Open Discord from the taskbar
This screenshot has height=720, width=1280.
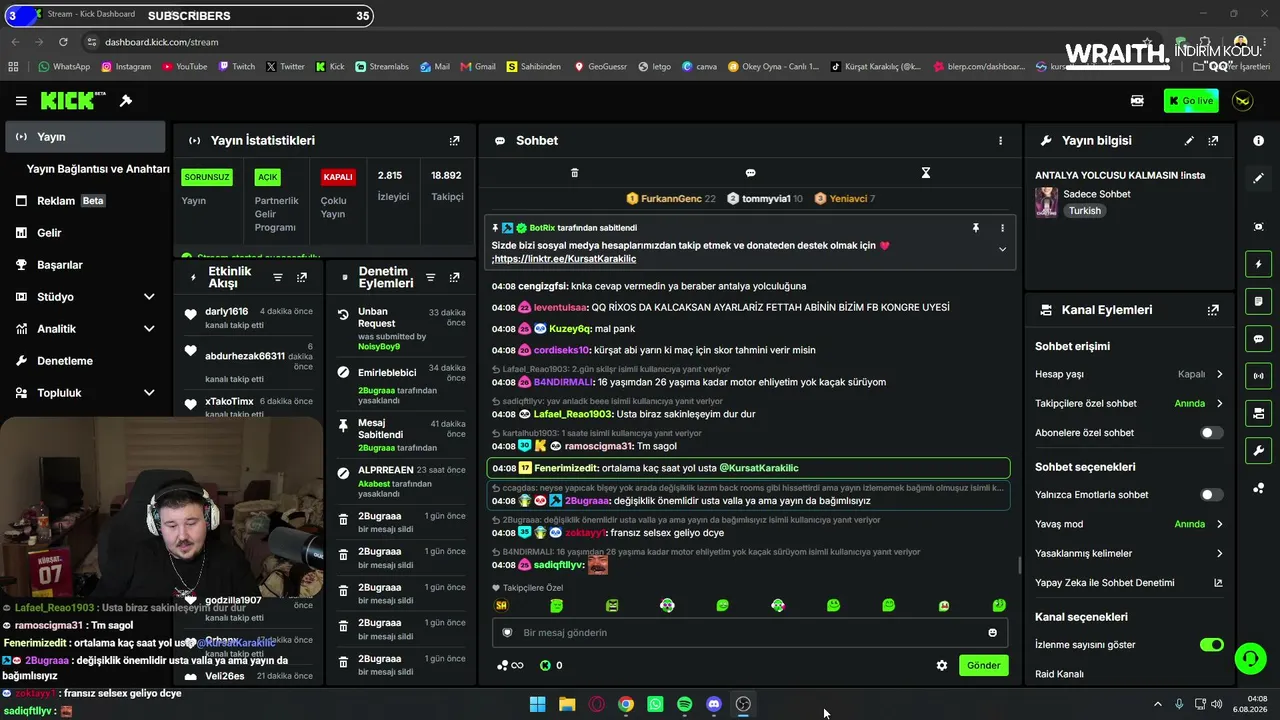coord(714,704)
